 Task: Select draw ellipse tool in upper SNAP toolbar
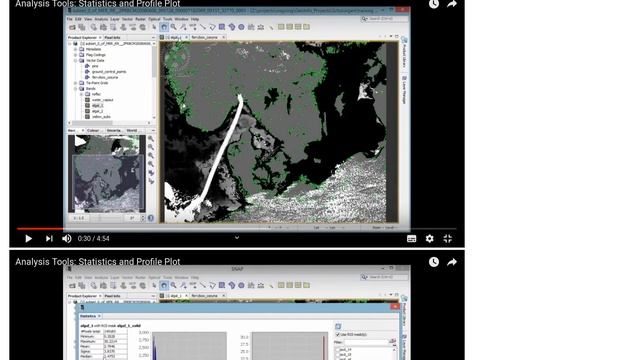(241, 27)
